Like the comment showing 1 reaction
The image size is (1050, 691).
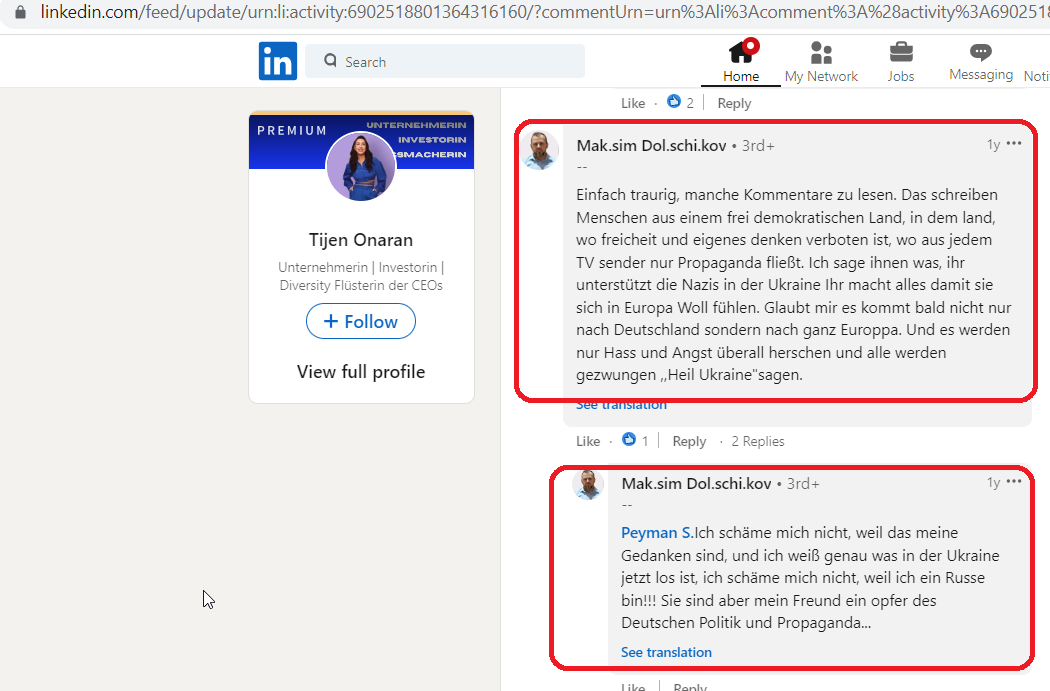click(x=588, y=441)
